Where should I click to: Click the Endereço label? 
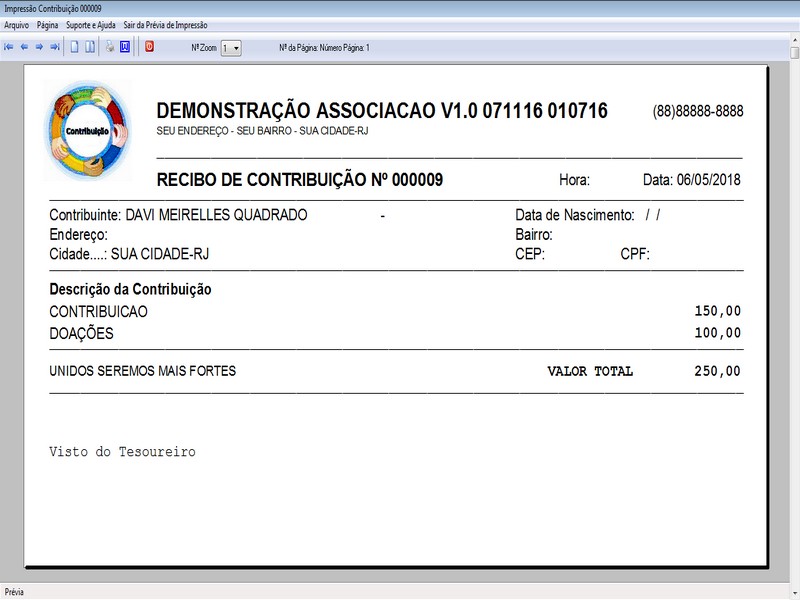[x=79, y=235]
